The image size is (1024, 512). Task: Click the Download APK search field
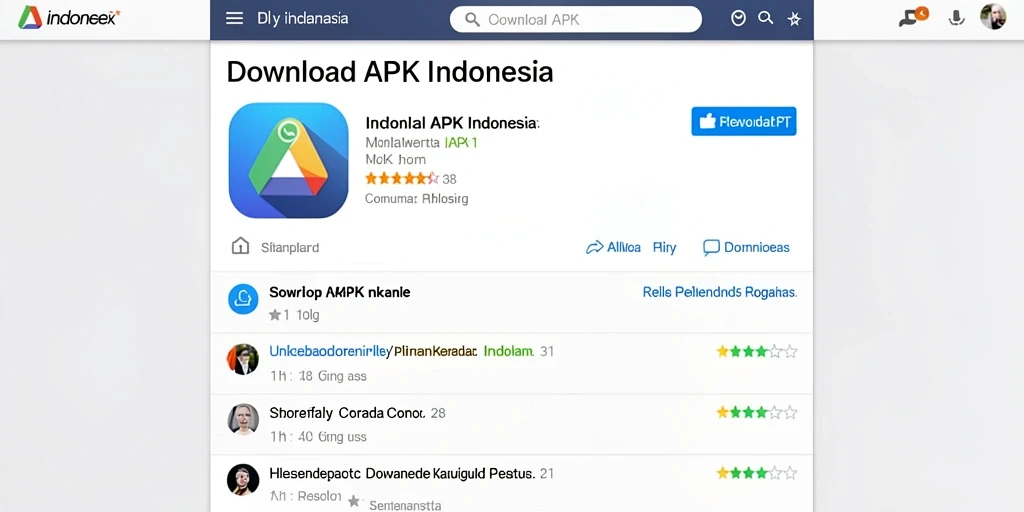575,20
